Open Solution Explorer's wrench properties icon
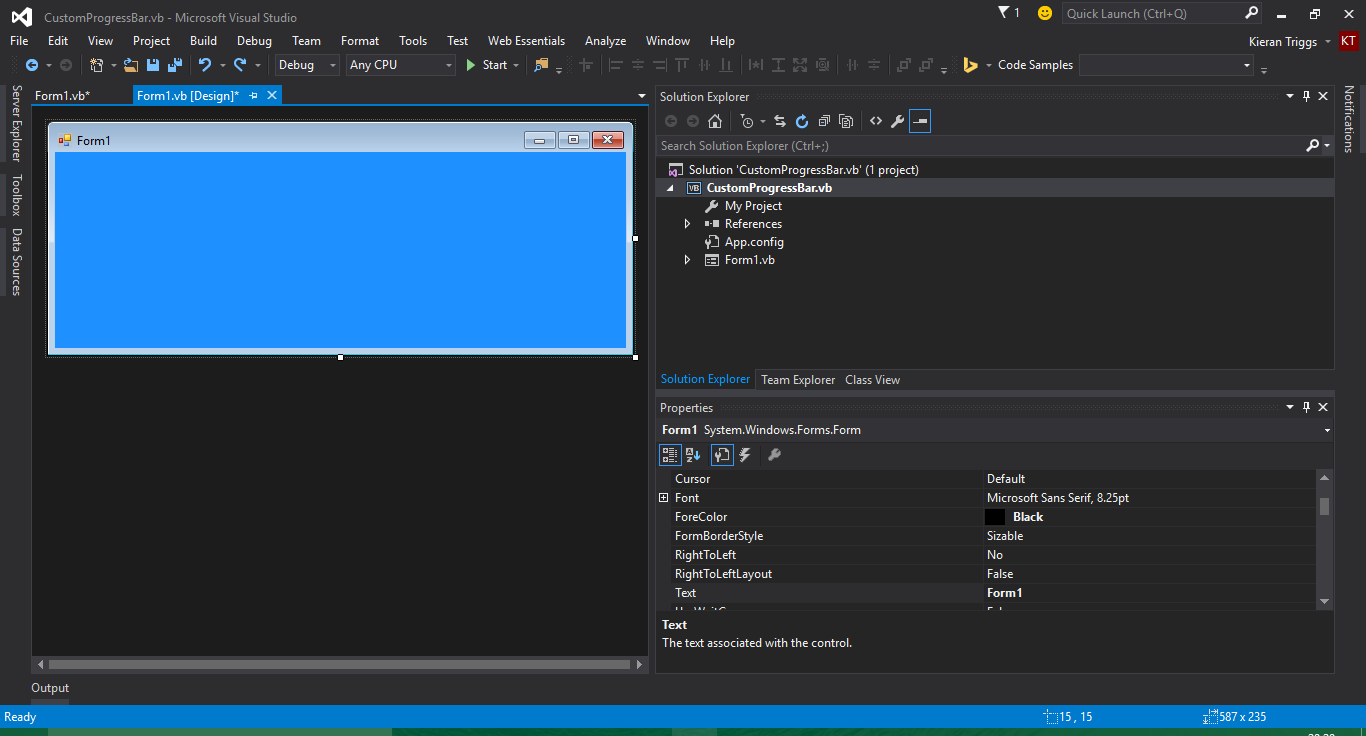This screenshot has width=1366, height=736. tap(898, 121)
